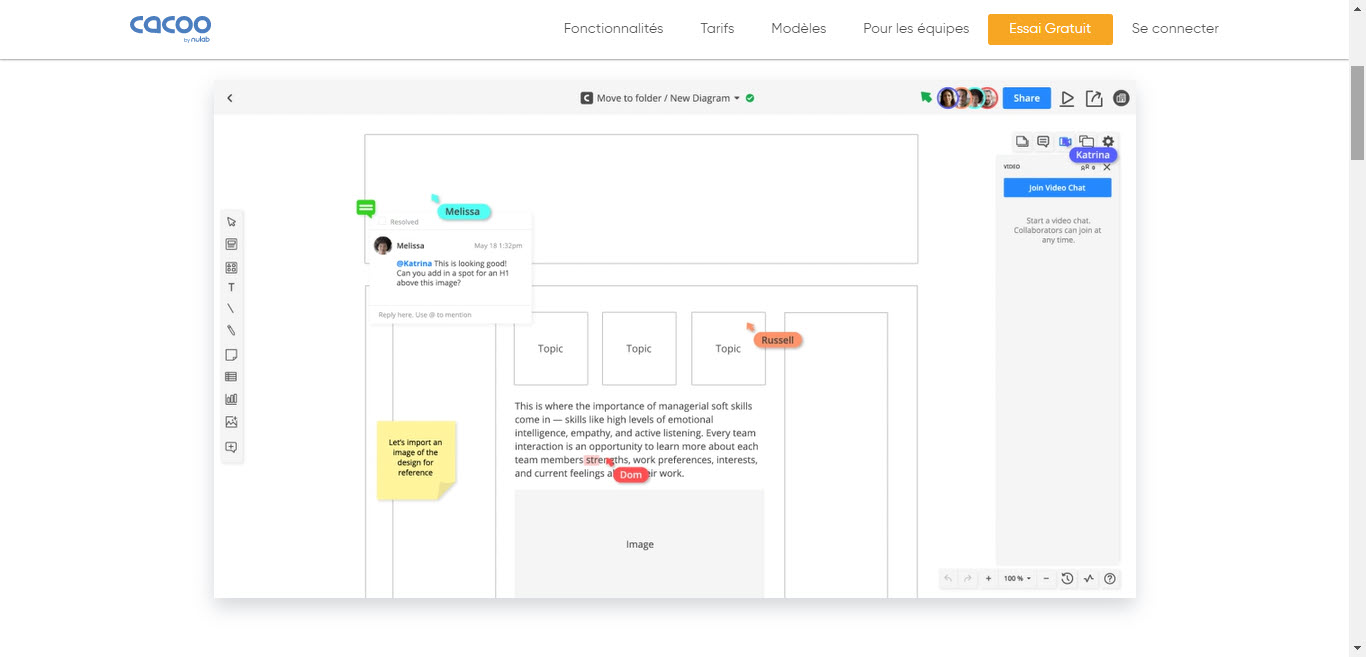Zoom out with the minus control
Viewport: 1366px width, 657px height.
[1046, 578]
